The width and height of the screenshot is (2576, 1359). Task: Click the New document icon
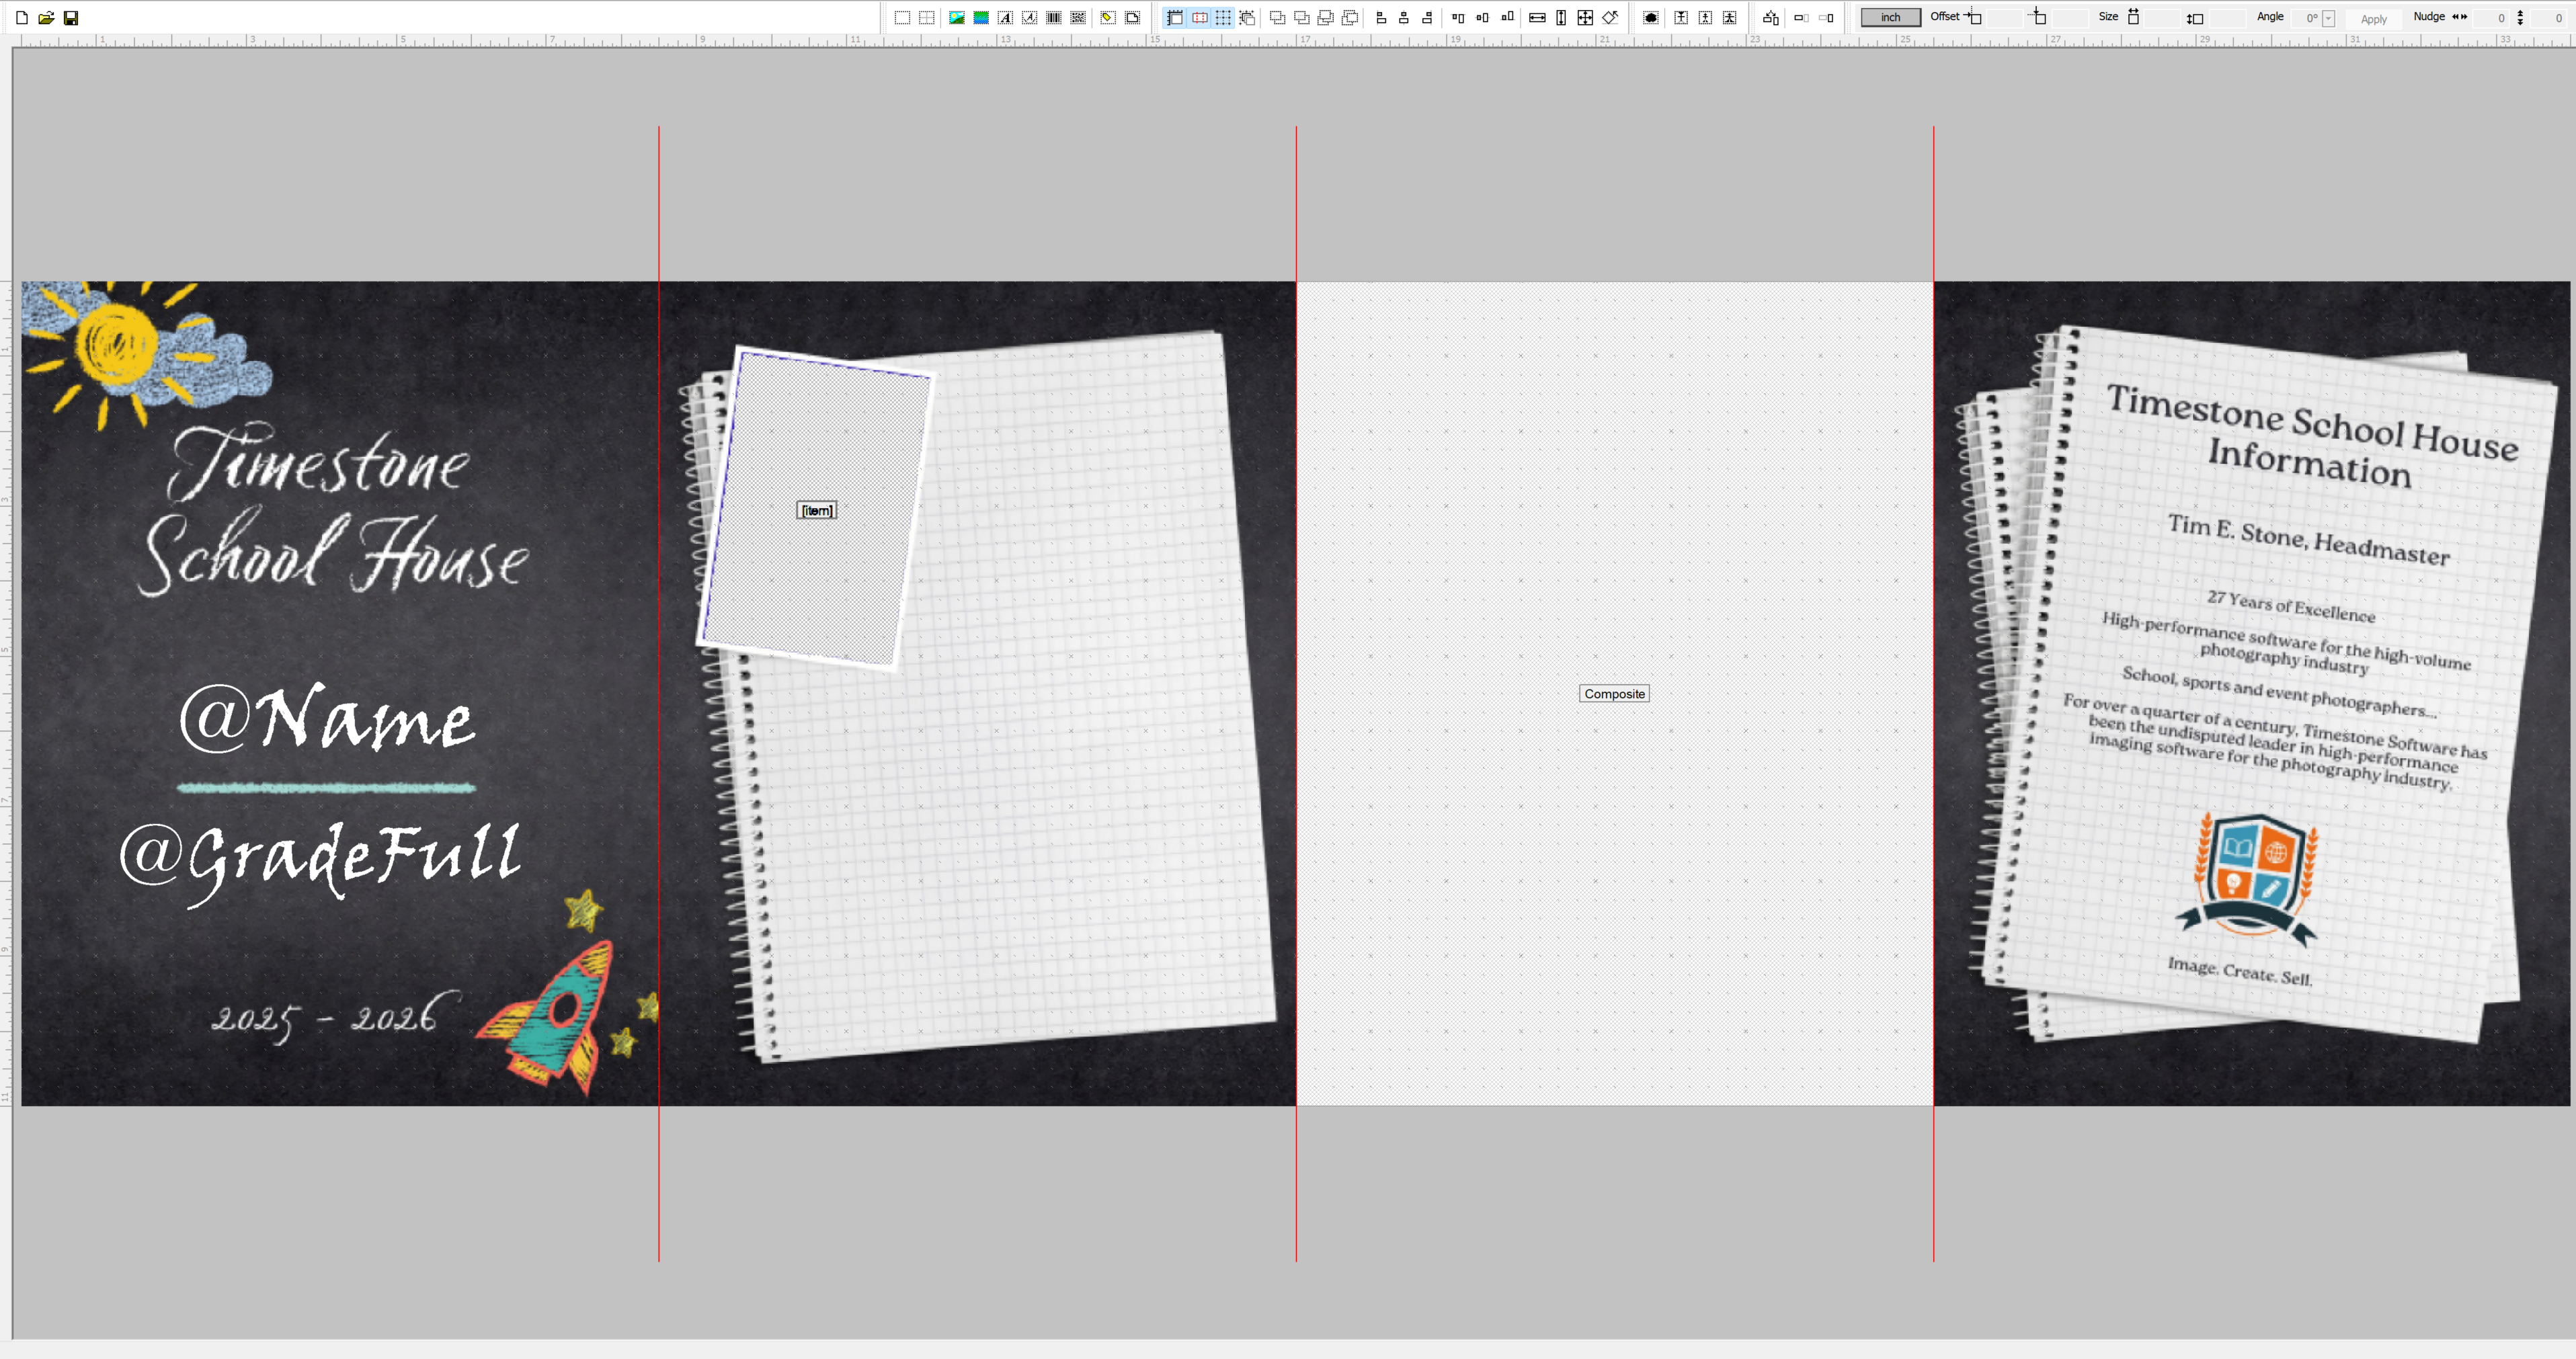(21, 17)
